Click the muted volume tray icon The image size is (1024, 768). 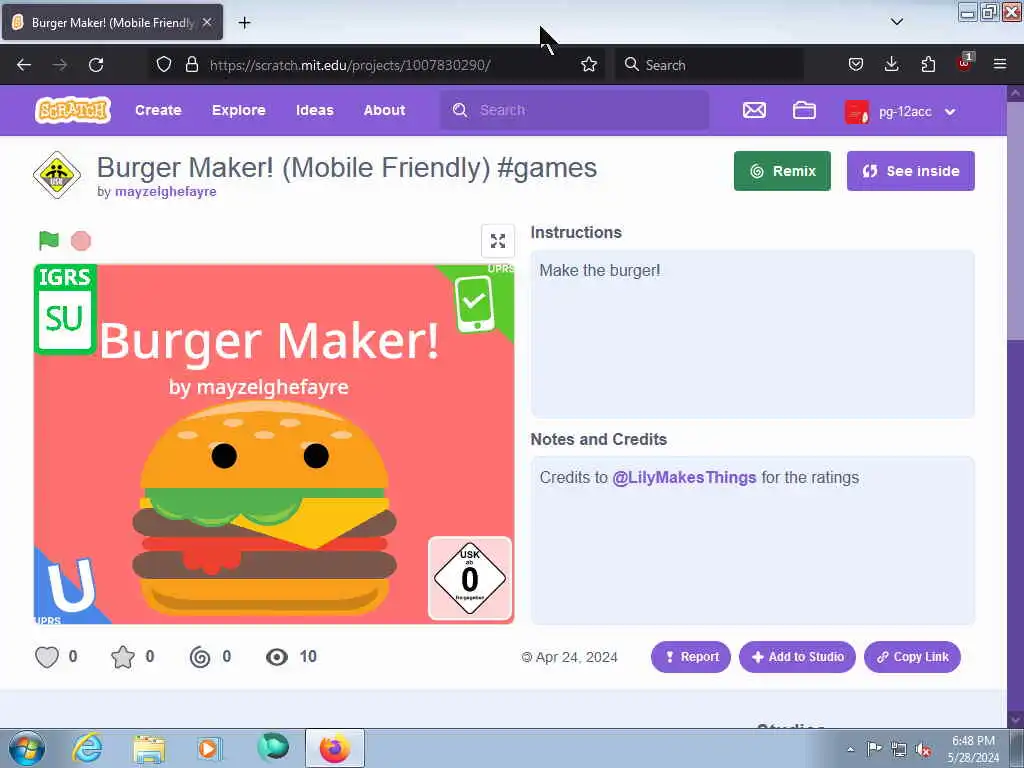[x=923, y=750]
